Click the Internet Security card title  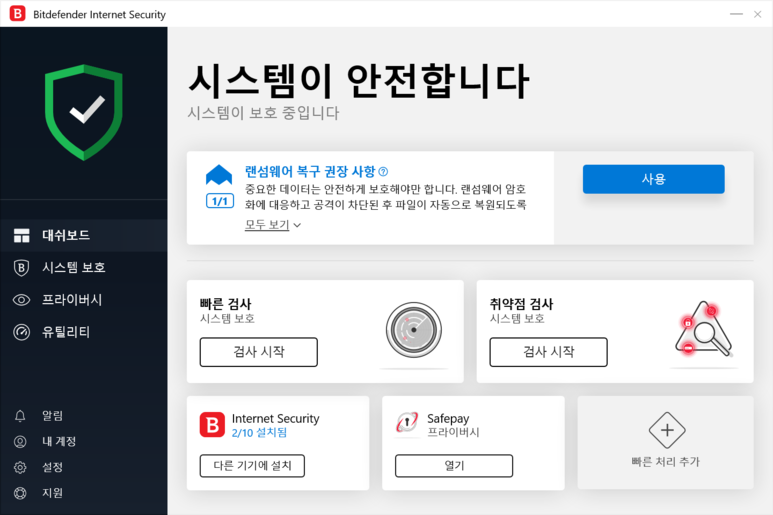(x=276, y=418)
